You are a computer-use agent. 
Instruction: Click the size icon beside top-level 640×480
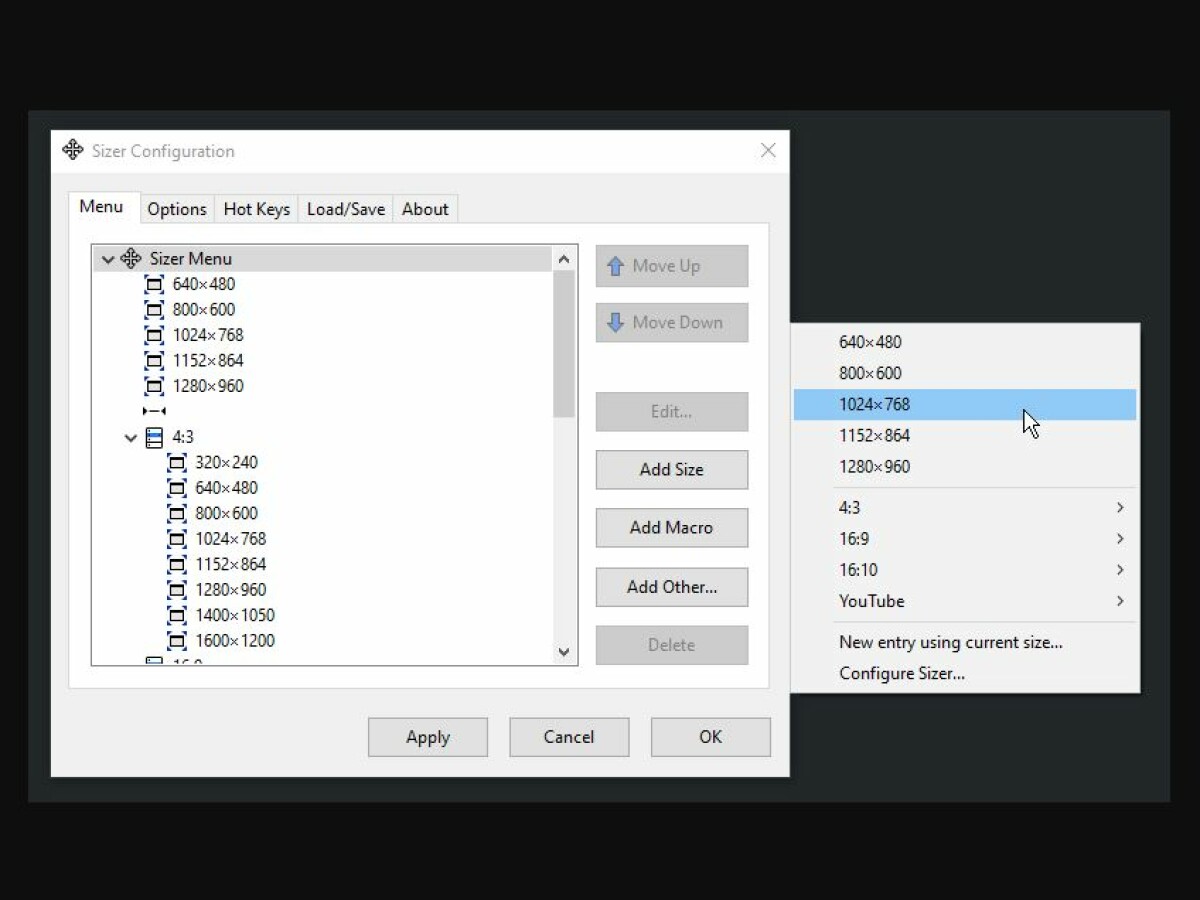click(154, 284)
